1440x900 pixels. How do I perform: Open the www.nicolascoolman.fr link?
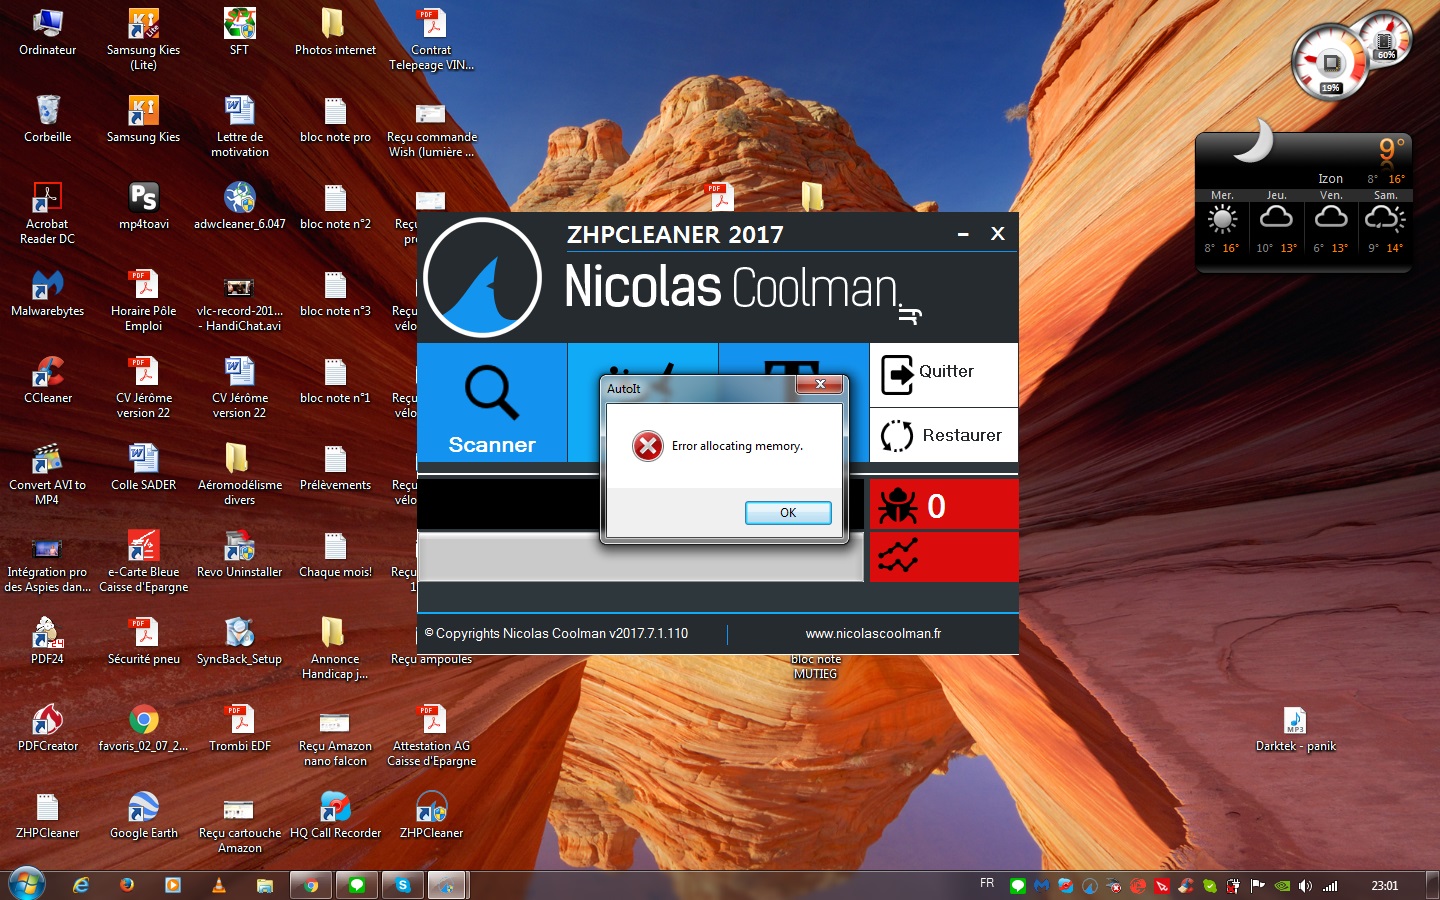click(x=873, y=633)
